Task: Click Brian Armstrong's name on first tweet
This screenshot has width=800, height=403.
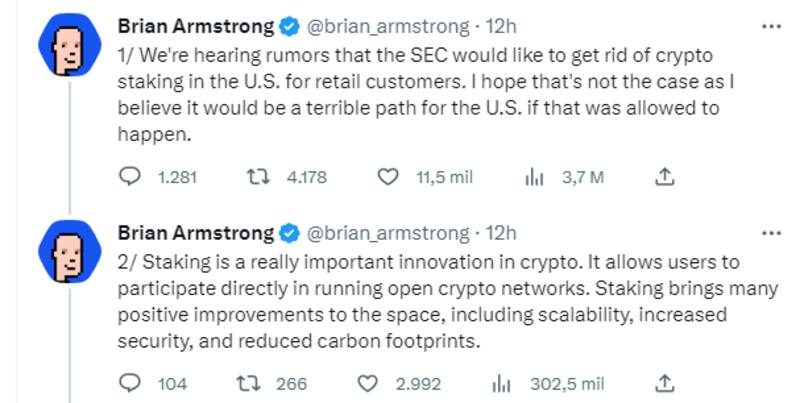Action: 196,25
